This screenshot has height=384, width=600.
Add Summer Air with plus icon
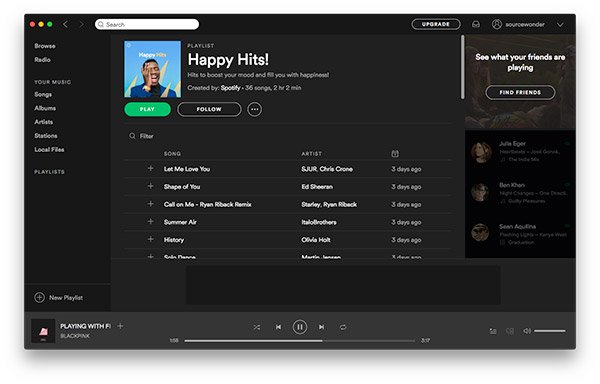[x=150, y=222]
